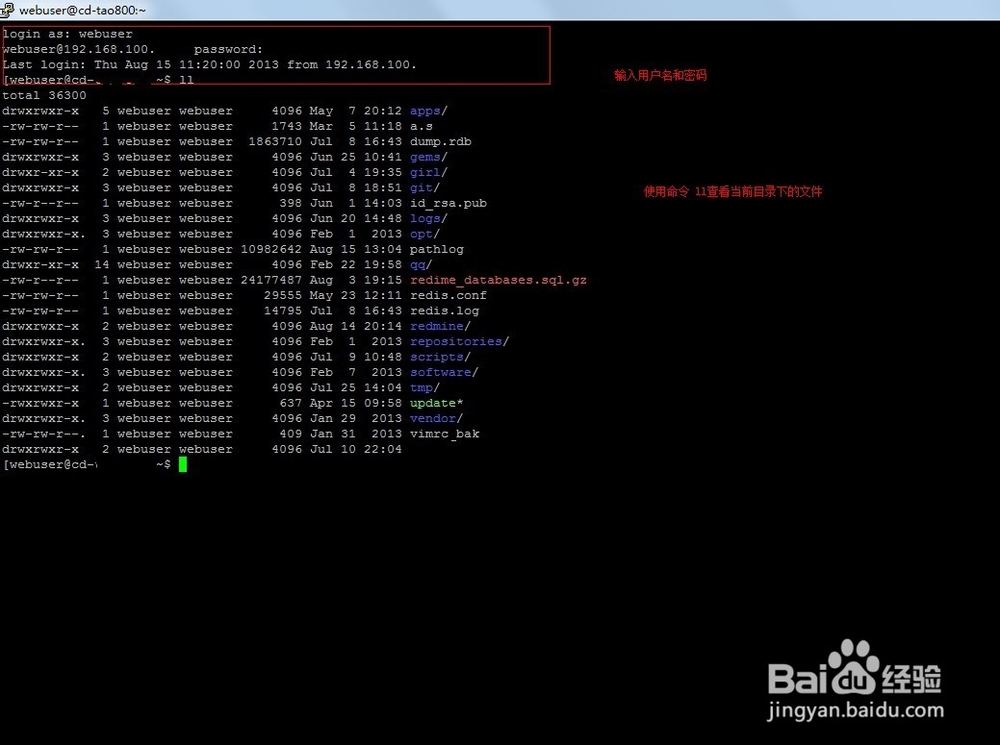The height and width of the screenshot is (745, 1000).
Task: Click the gems/ directory name
Action: click(429, 157)
